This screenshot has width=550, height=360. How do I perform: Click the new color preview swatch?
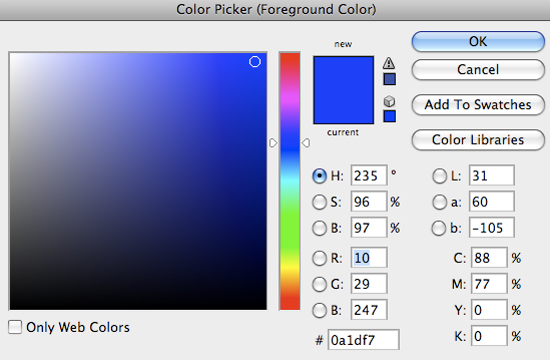343,73
